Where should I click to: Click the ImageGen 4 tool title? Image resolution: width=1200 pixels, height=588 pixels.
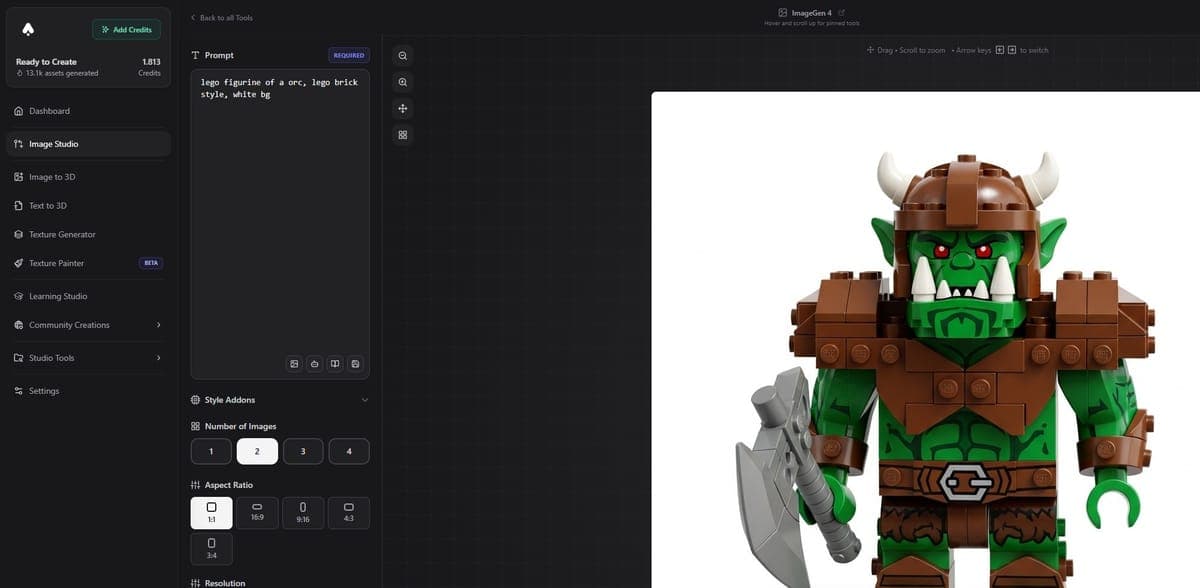(811, 12)
